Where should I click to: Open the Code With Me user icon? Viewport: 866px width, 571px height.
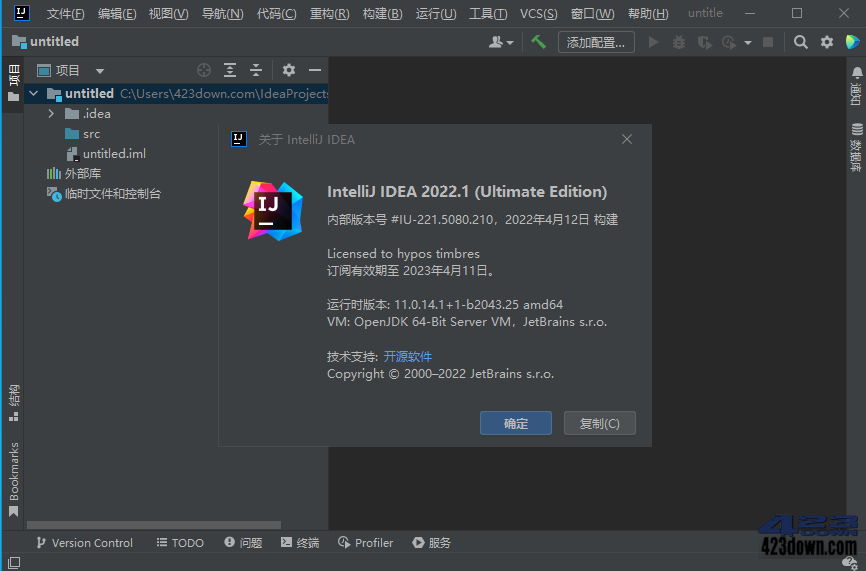click(x=496, y=42)
